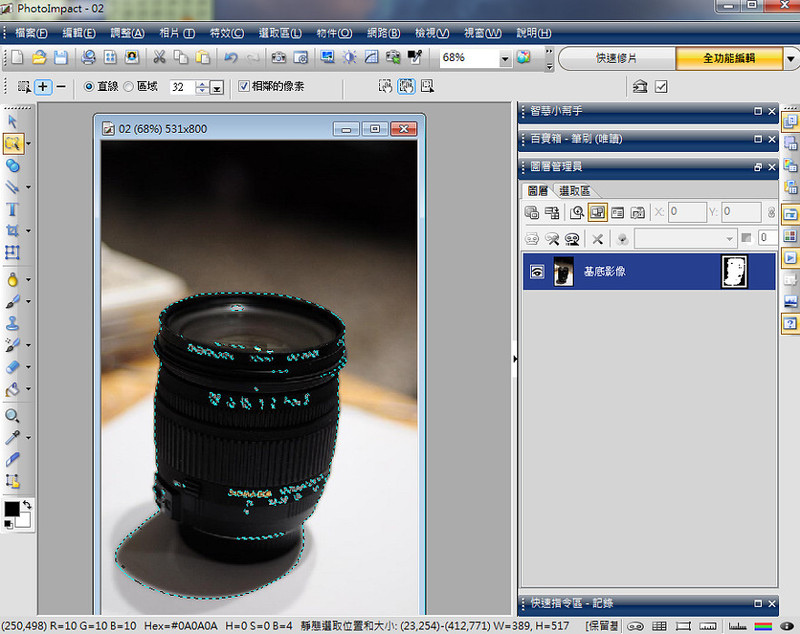
Task: Paste from the clipboard icon
Action: 203,57
